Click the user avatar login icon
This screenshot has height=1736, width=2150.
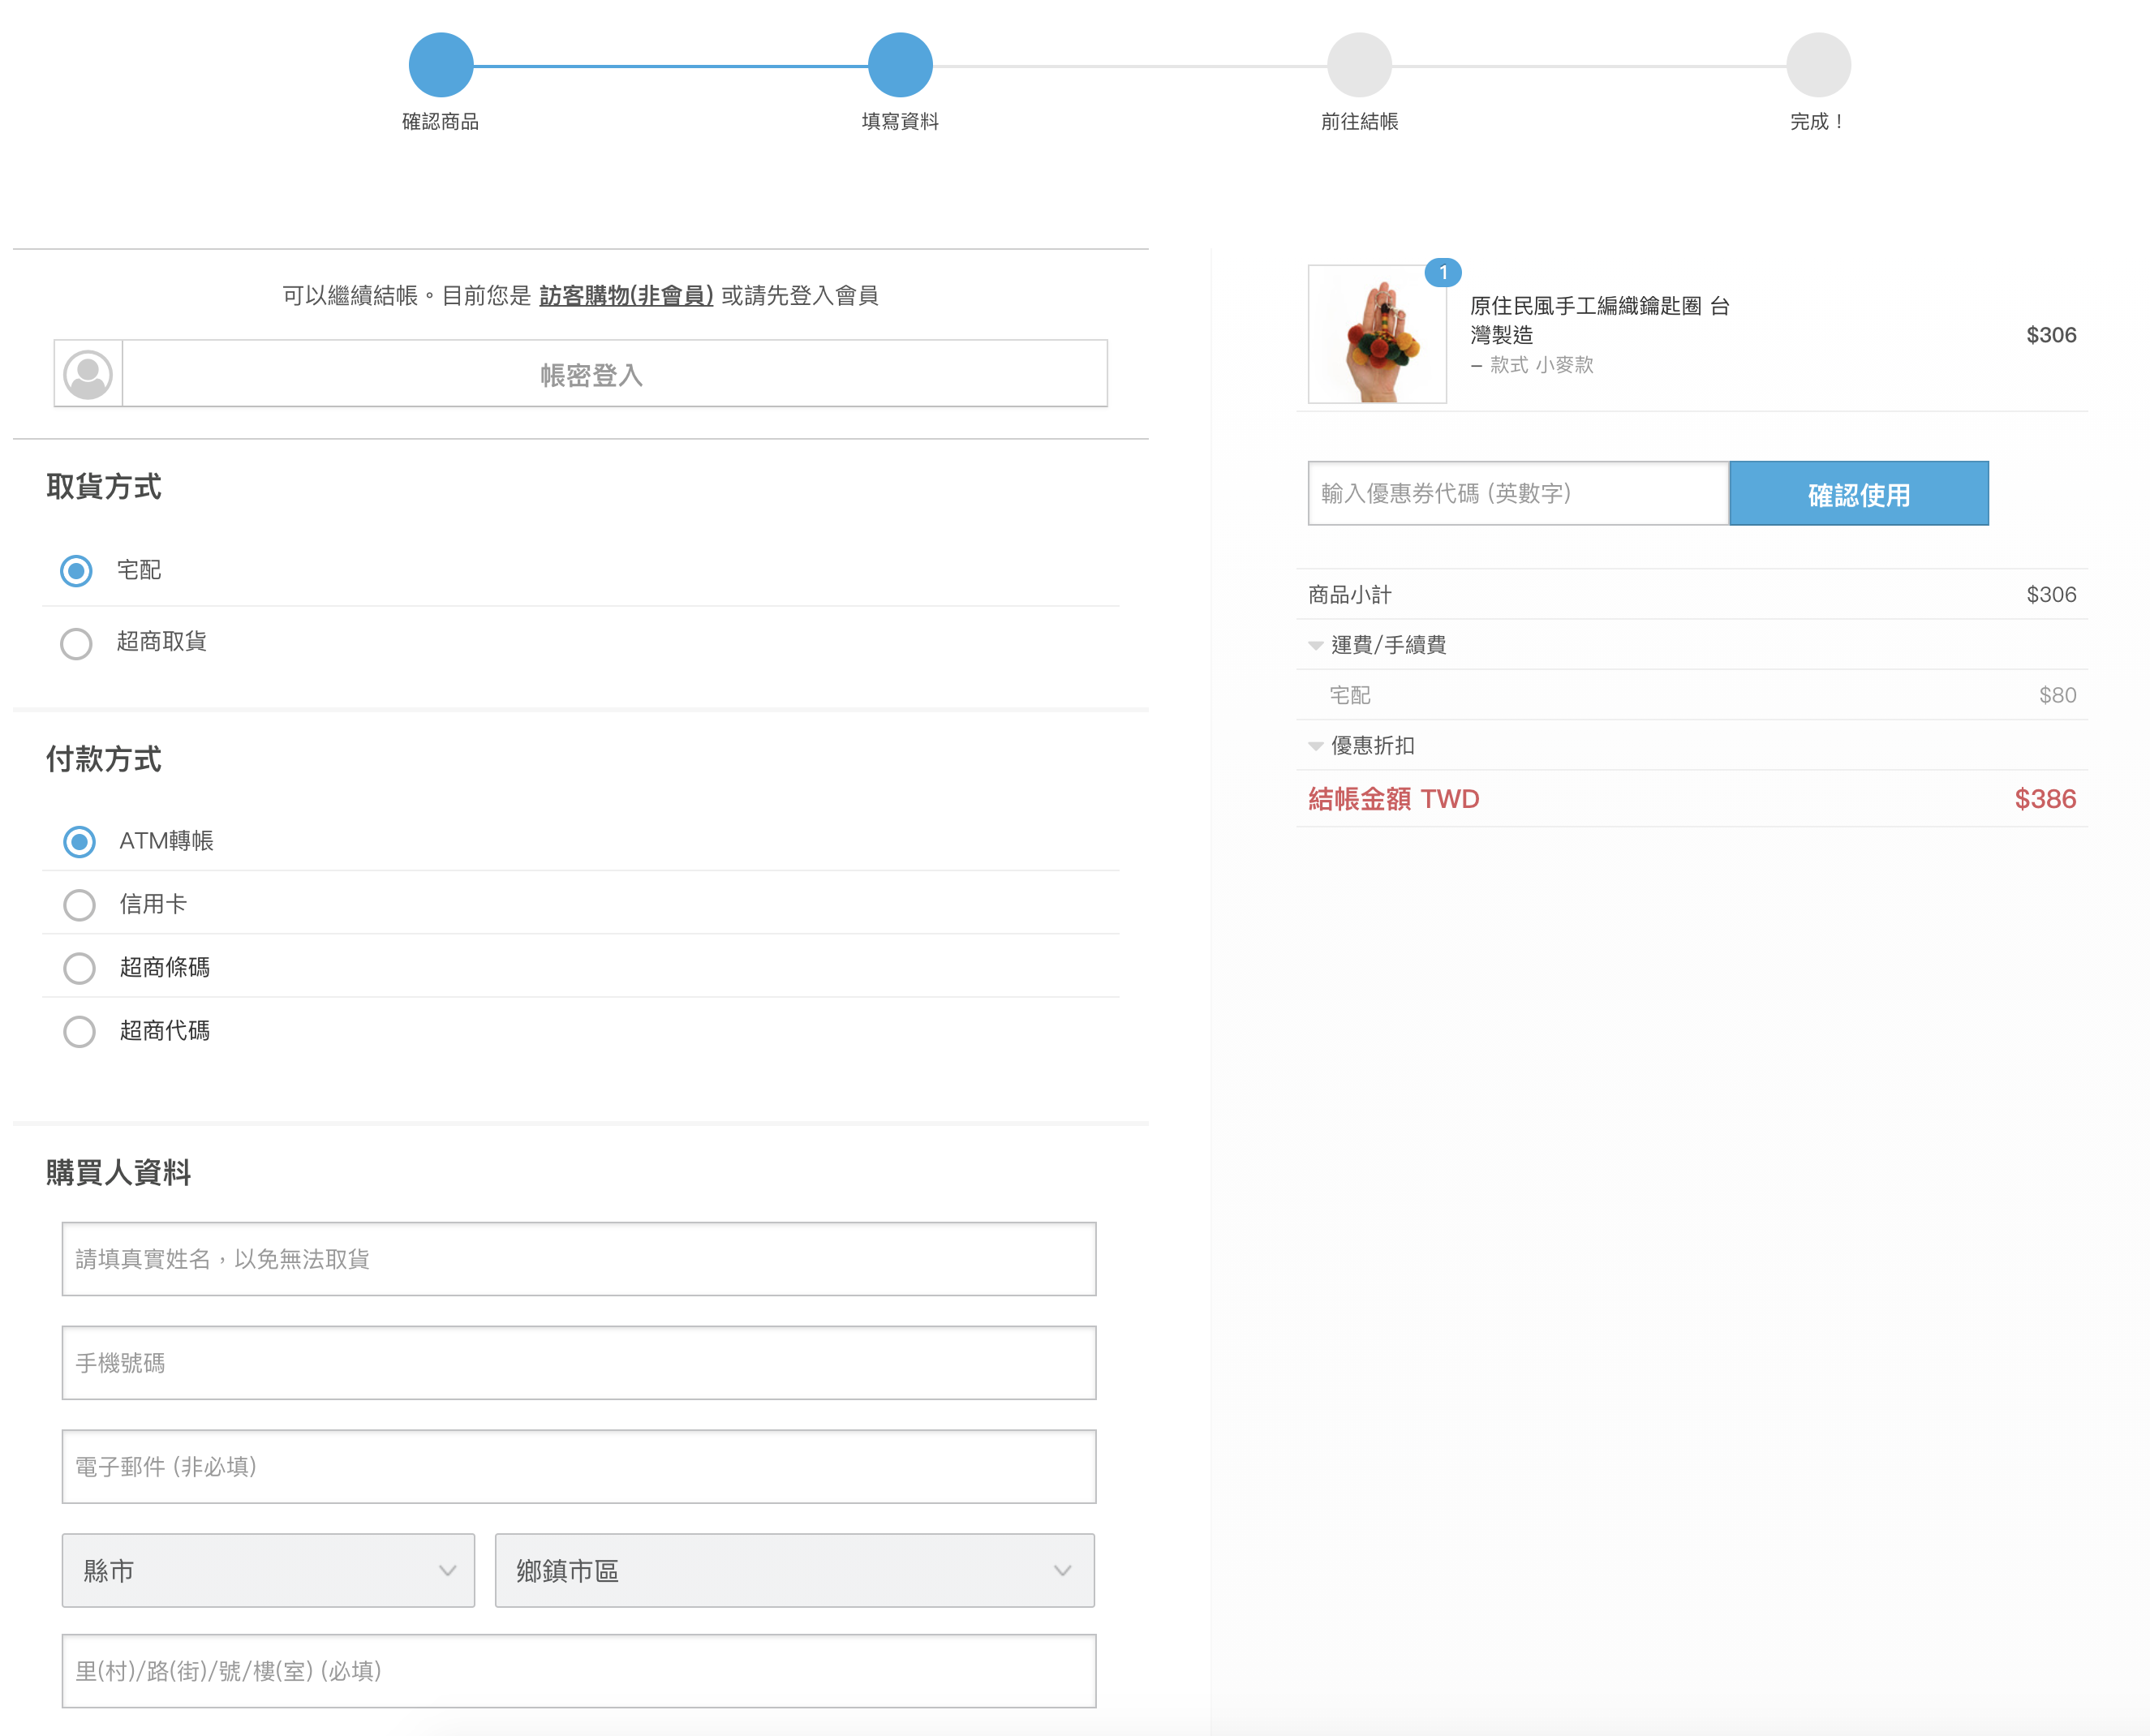[88, 374]
